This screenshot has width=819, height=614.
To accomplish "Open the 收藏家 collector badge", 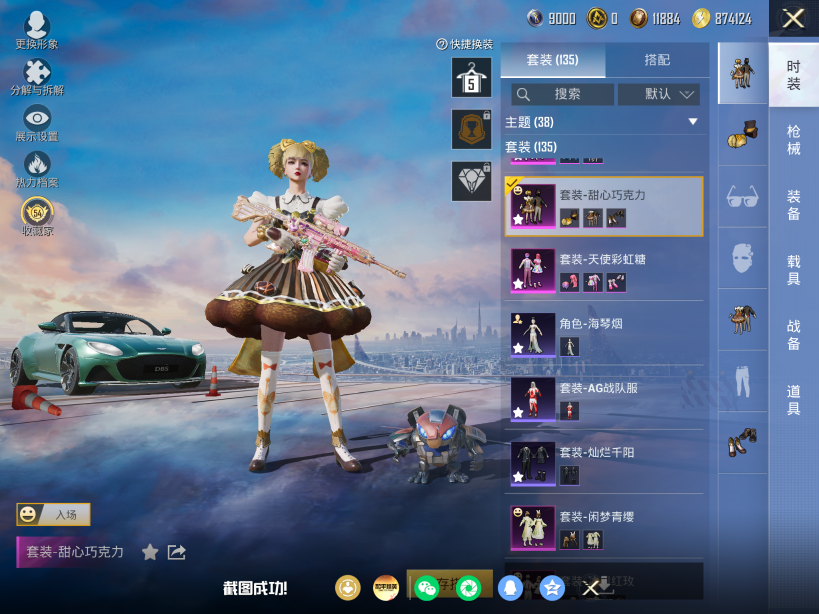I will pos(37,216).
